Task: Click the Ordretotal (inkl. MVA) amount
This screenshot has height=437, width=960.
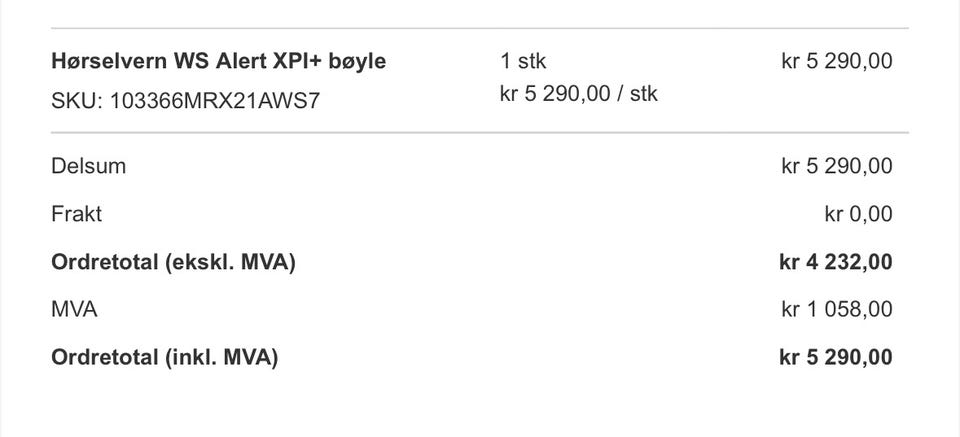Action: [836, 357]
